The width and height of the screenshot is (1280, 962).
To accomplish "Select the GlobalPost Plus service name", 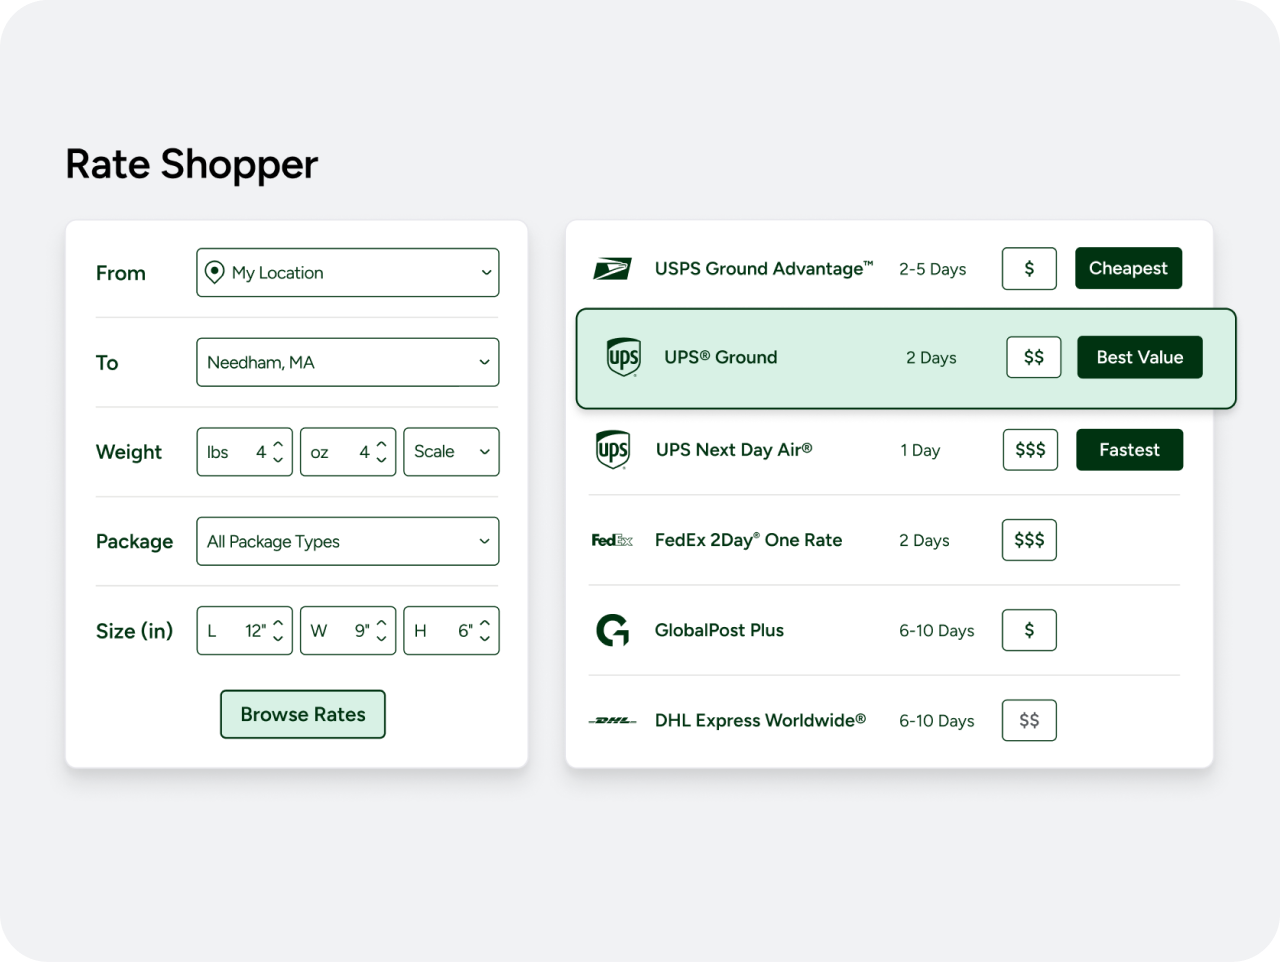I will tap(719, 630).
